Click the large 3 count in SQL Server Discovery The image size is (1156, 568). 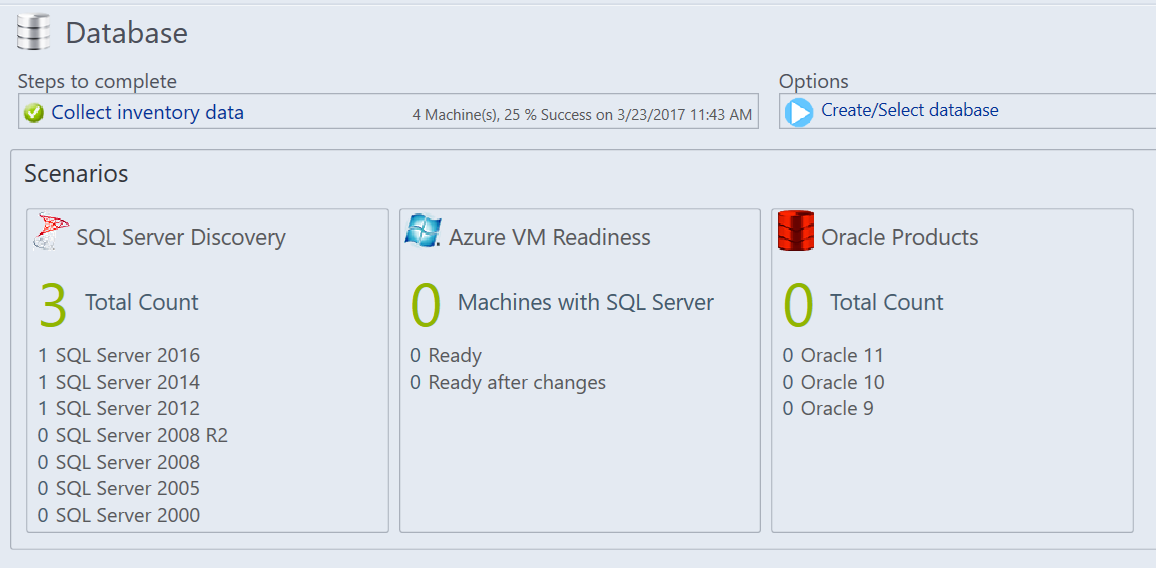click(53, 305)
